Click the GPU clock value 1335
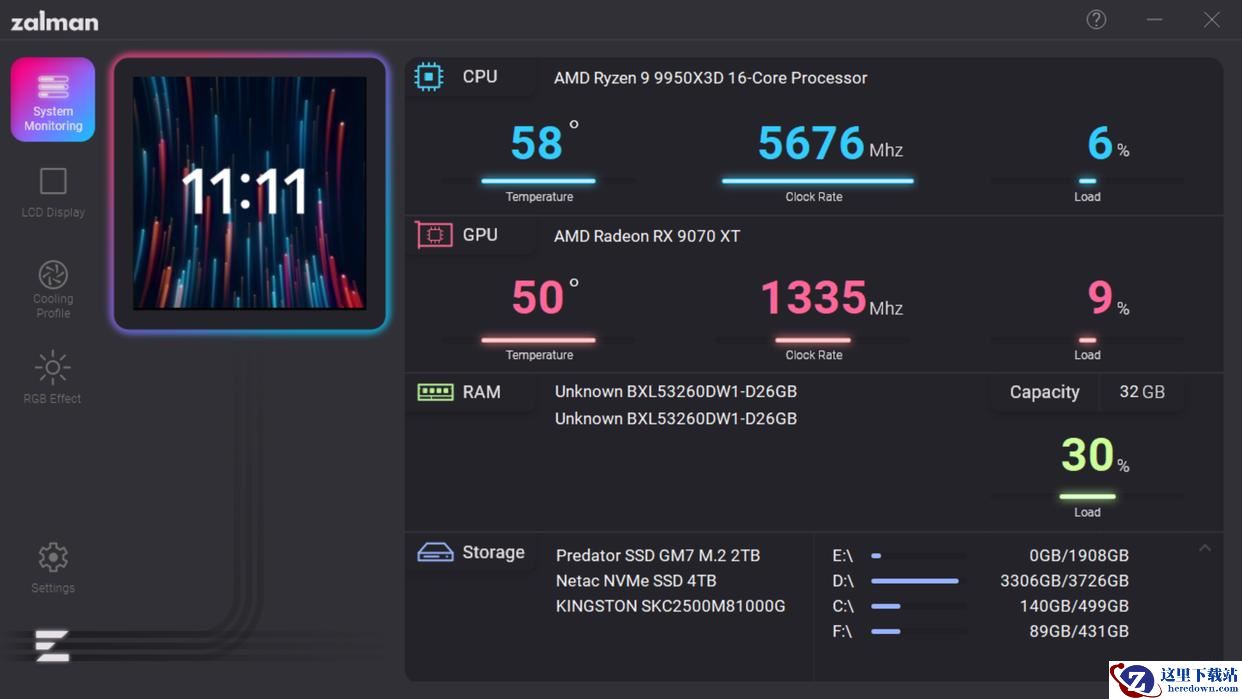 pos(814,298)
